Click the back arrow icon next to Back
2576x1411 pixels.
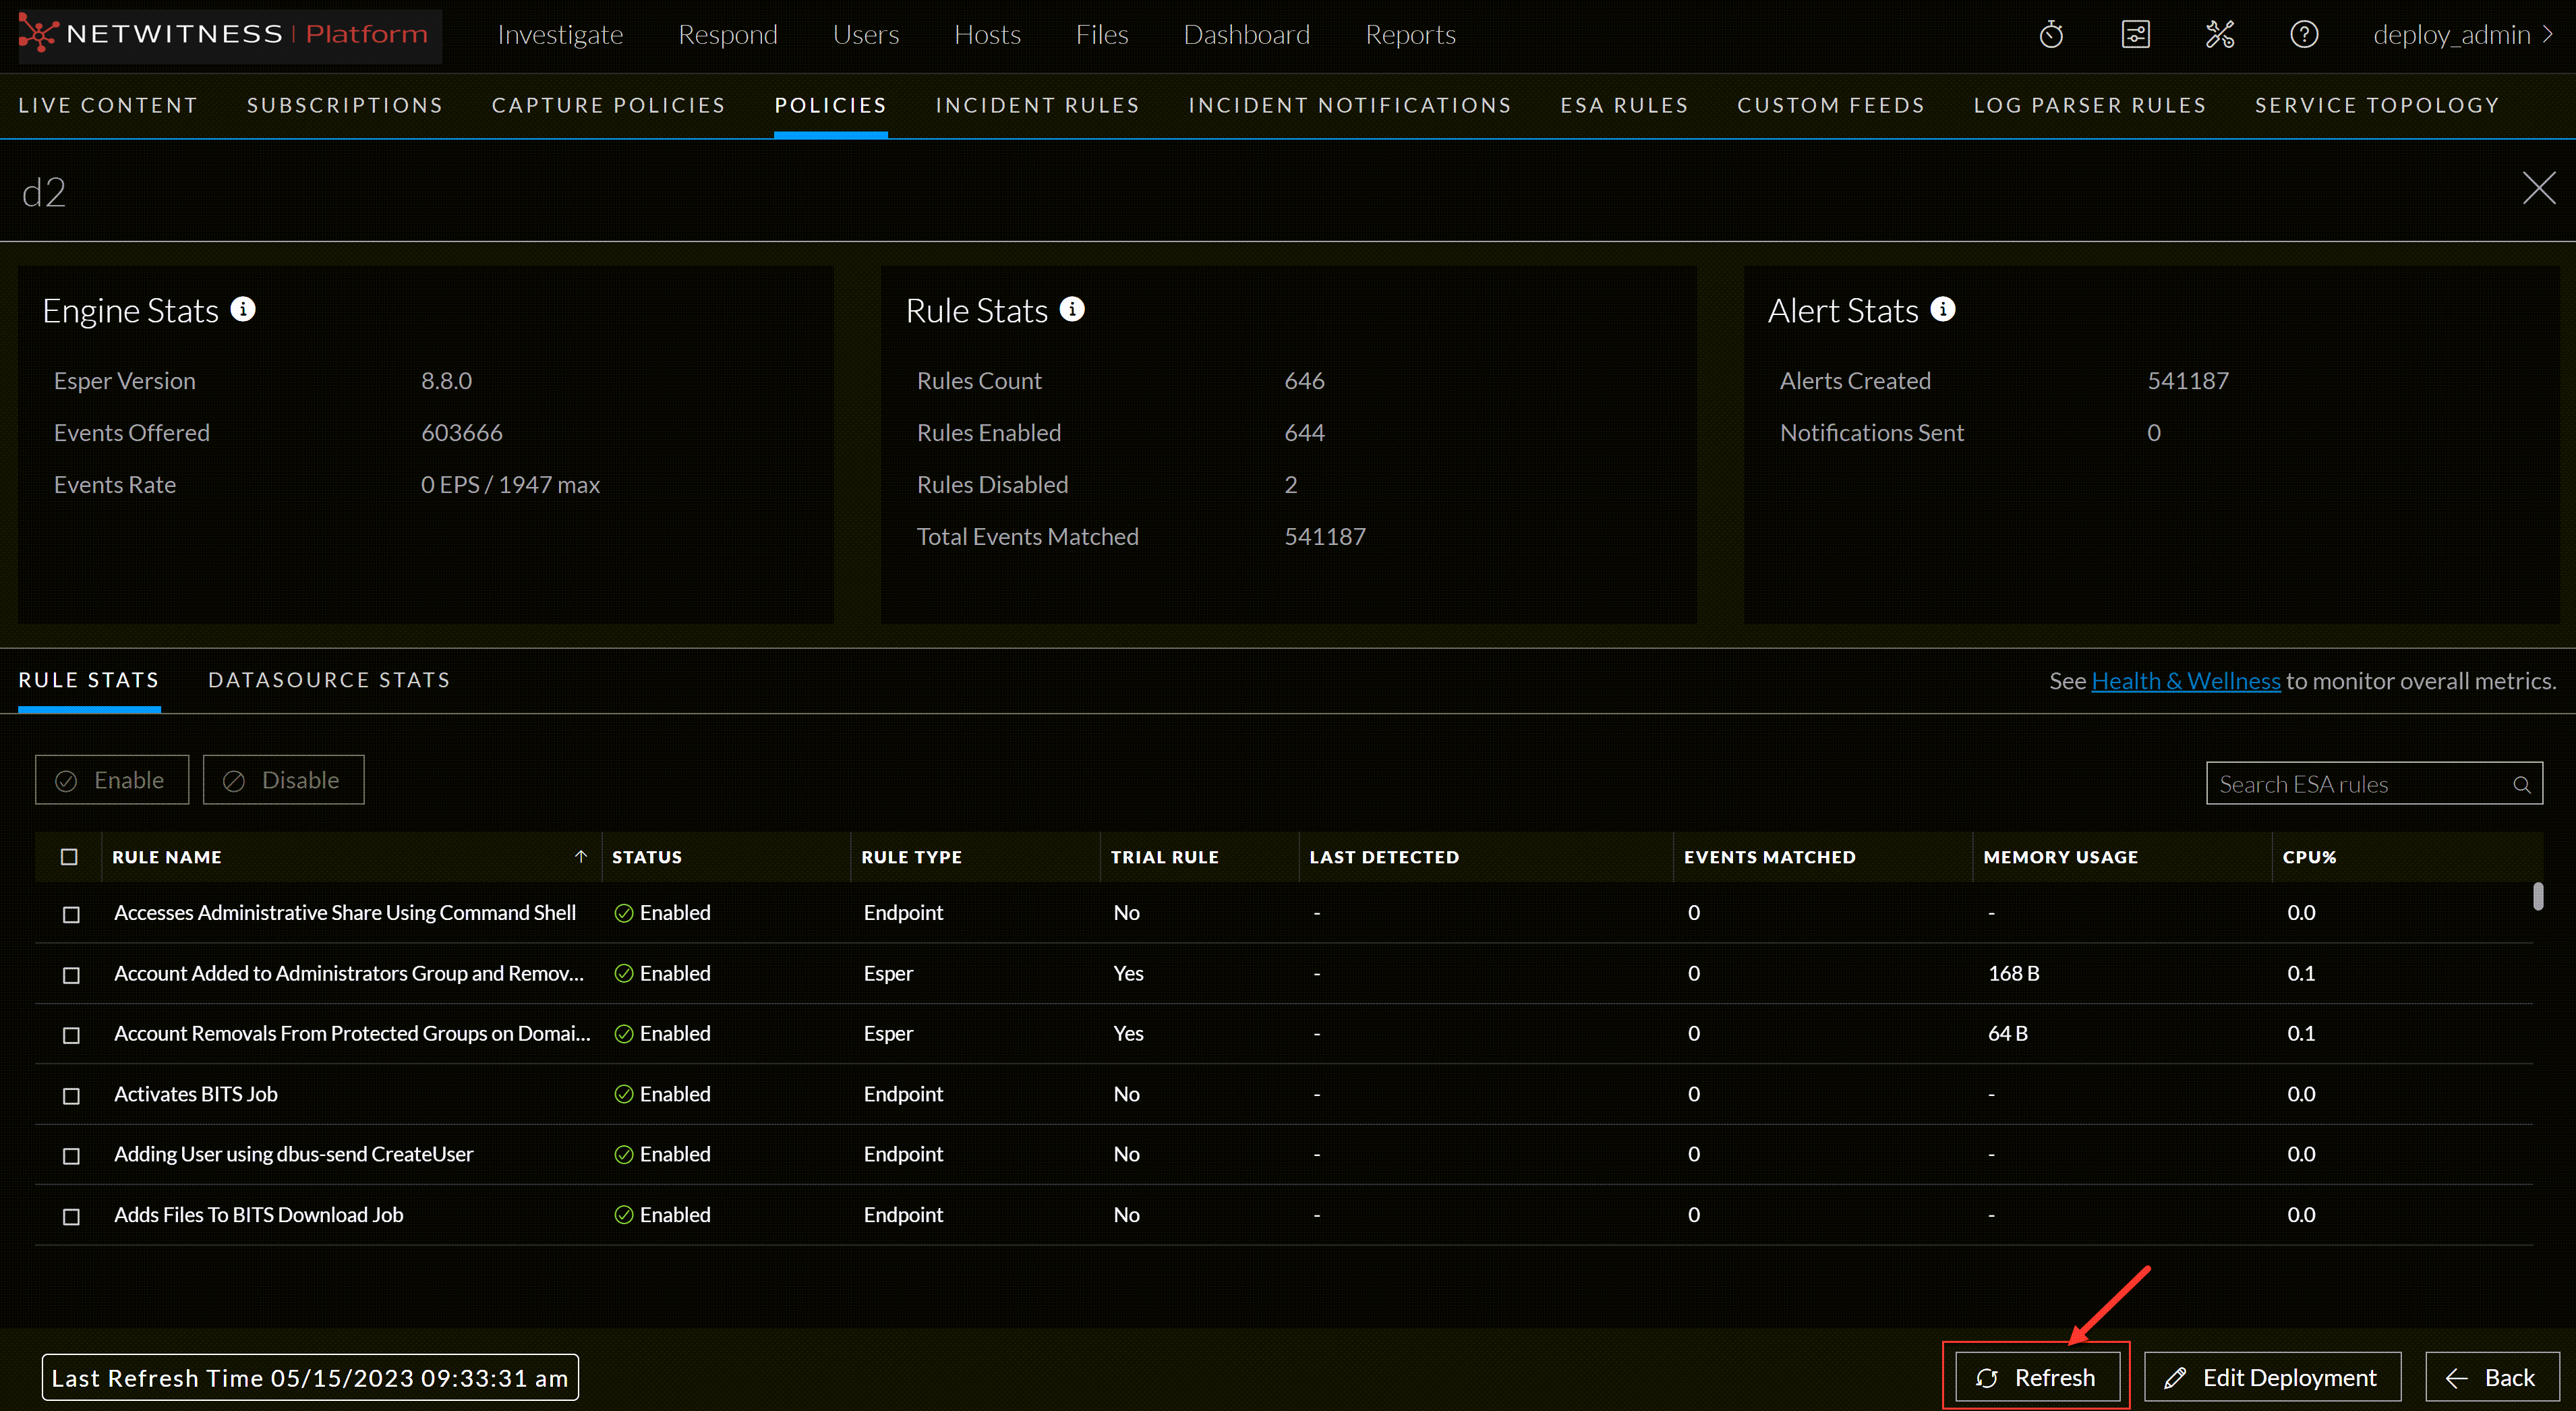2458,1377
